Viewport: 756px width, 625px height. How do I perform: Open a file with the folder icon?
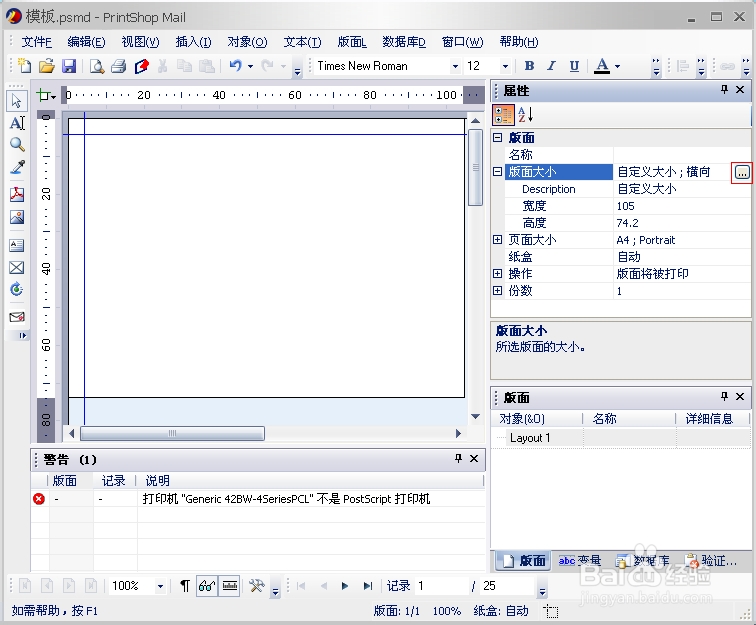click(x=47, y=66)
